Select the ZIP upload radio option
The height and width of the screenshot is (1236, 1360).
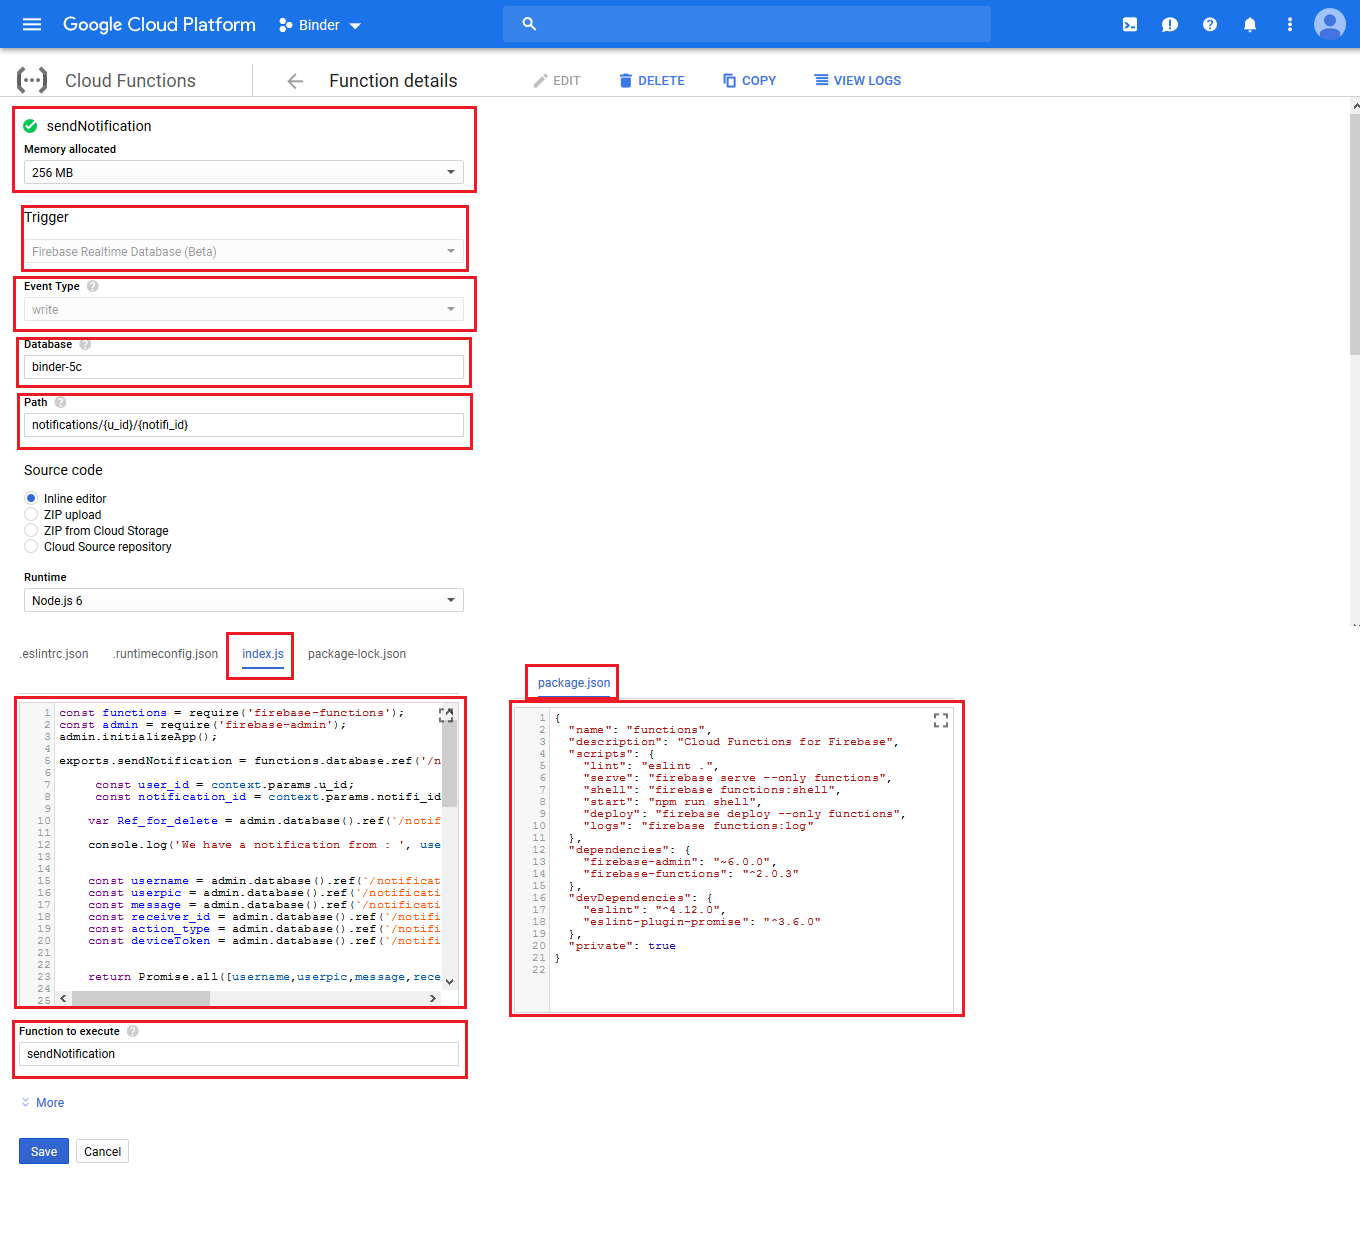31,515
